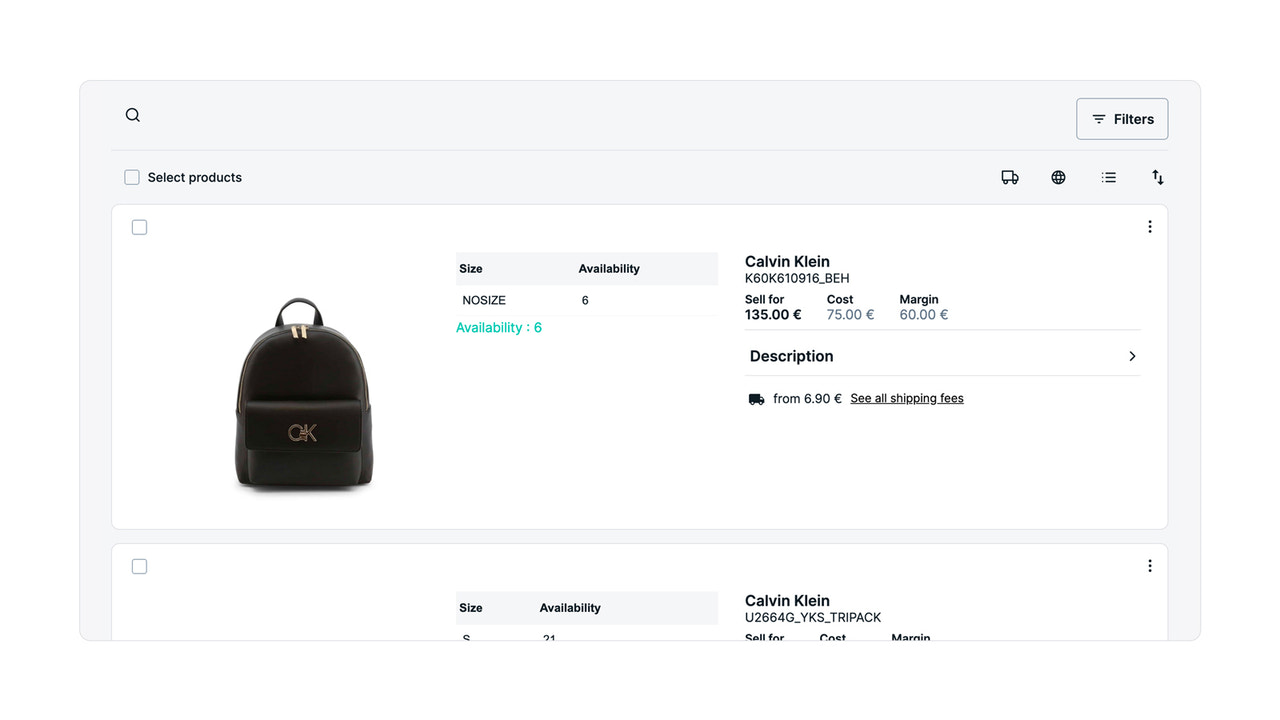The image size is (1280, 720).
Task: Open the Filters panel
Action: 1122,118
